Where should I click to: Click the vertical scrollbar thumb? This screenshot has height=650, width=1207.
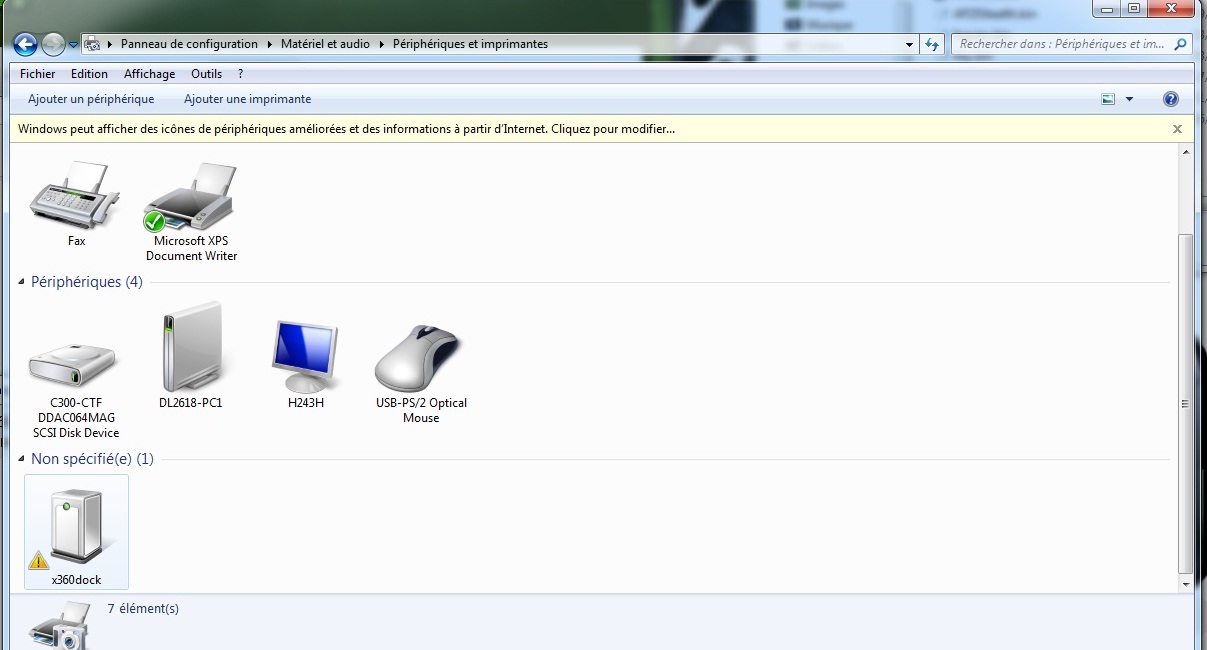tap(1186, 403)
